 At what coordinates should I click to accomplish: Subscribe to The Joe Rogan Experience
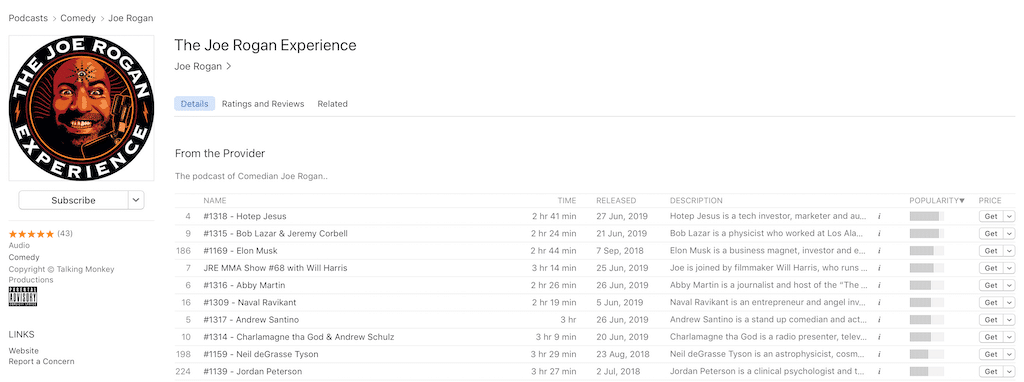click(73, 200)
